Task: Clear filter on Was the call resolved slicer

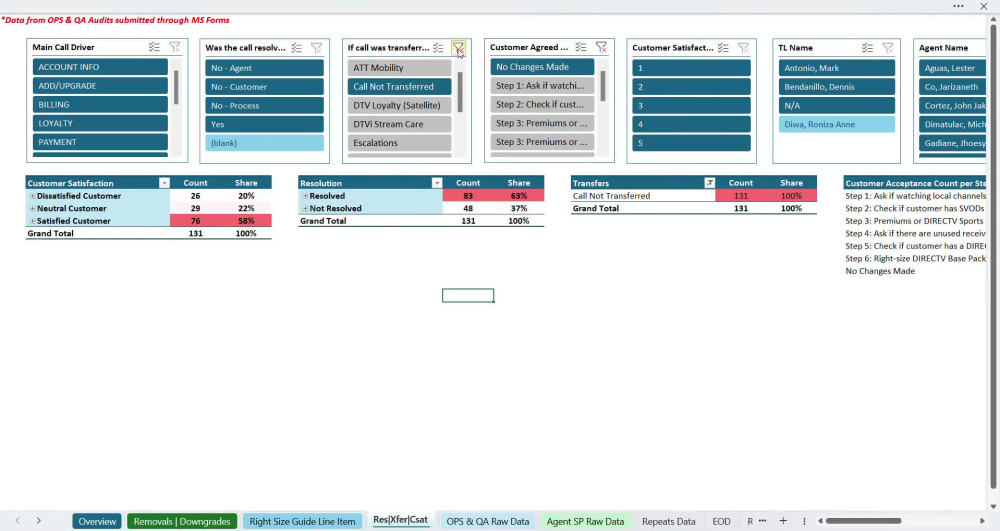Action: point(316,48)
